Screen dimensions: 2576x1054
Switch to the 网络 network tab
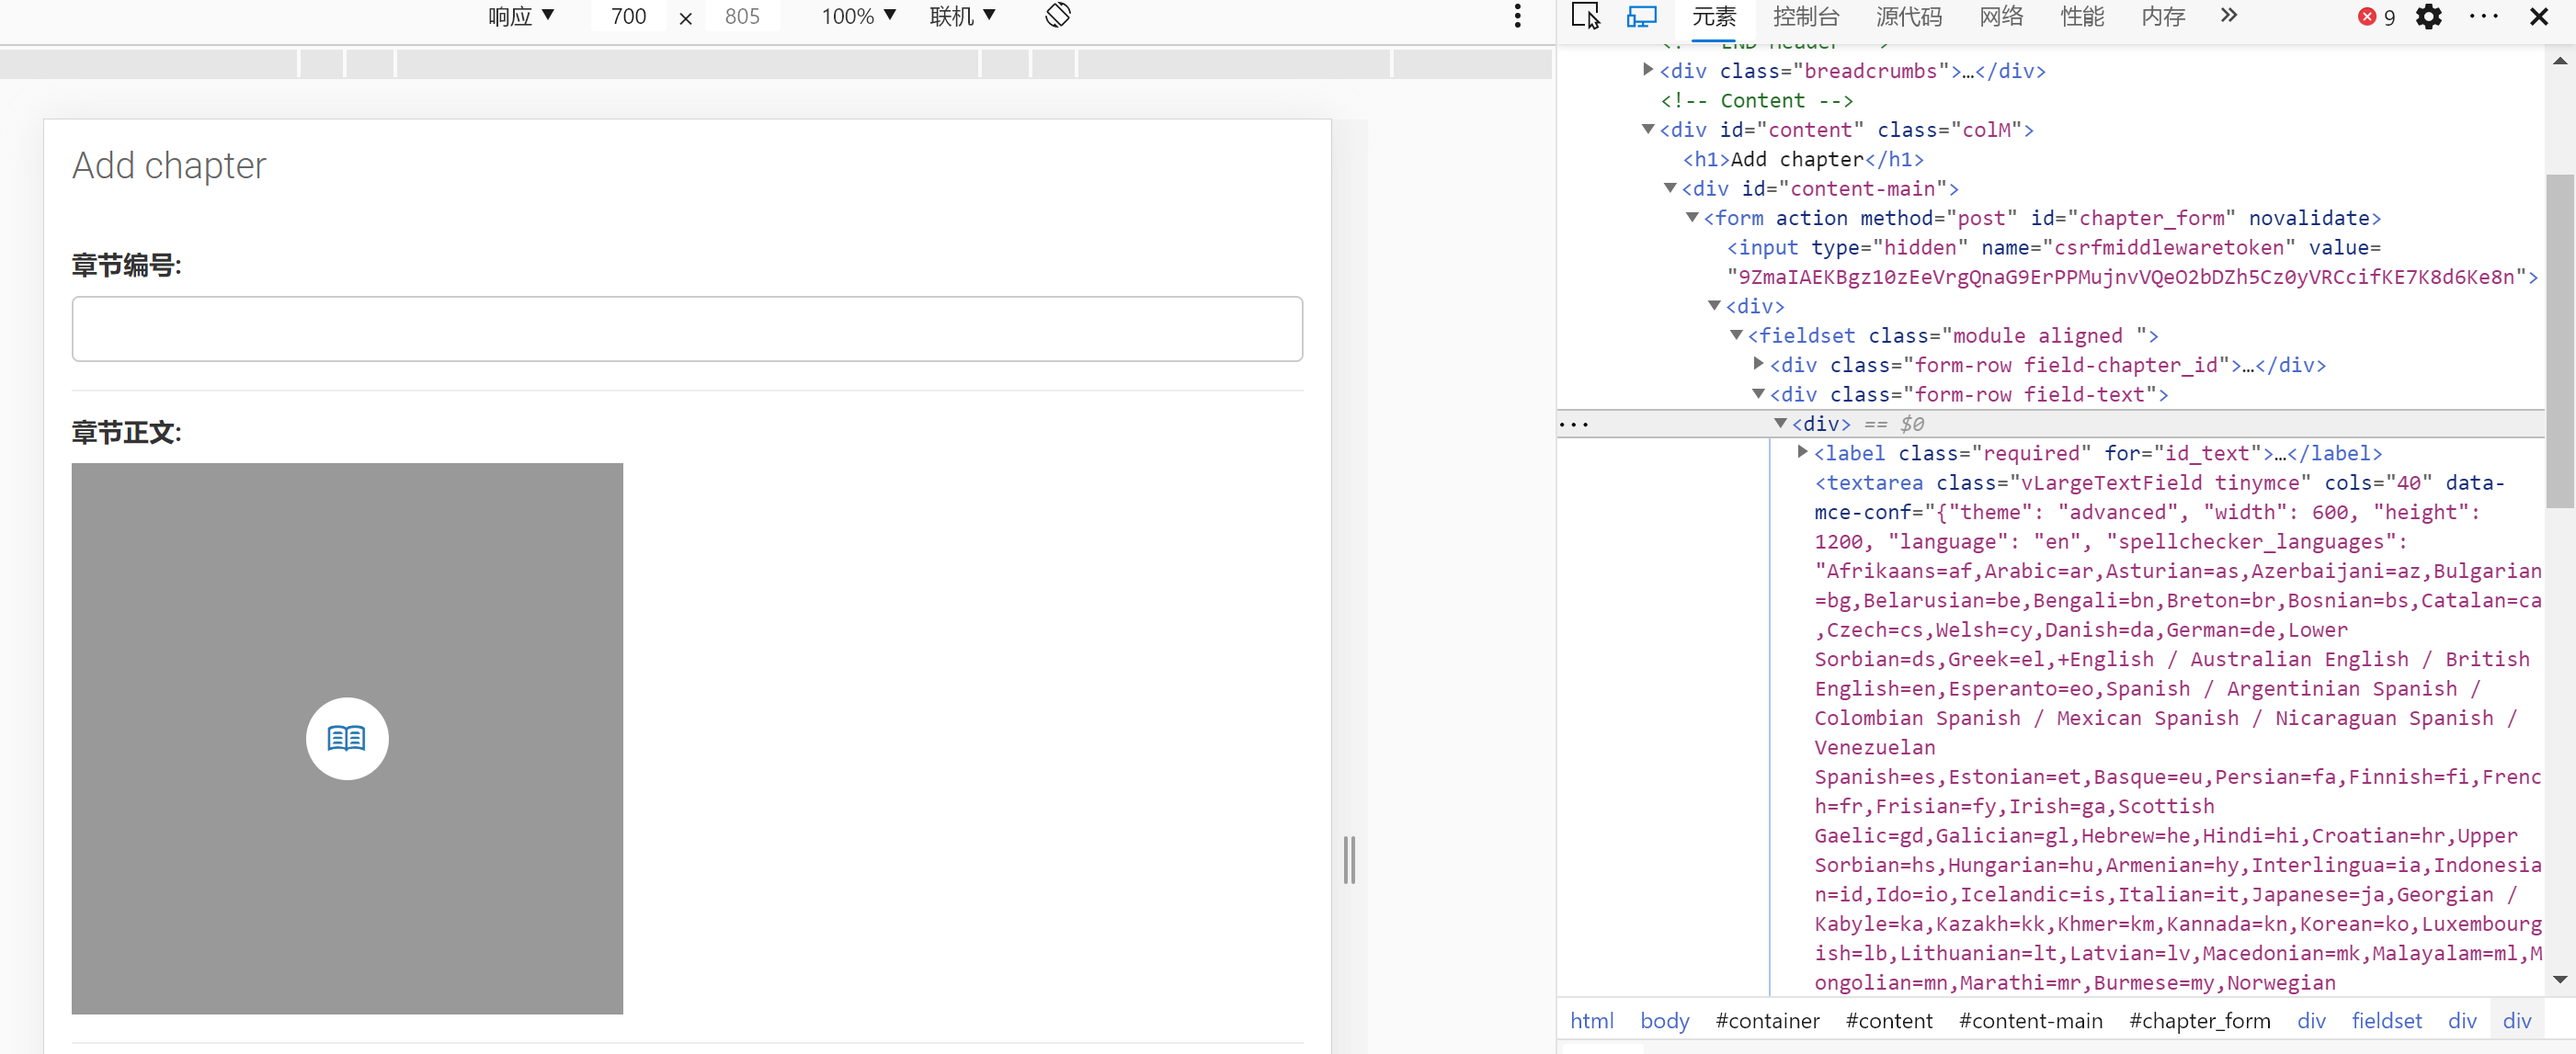2000,16
